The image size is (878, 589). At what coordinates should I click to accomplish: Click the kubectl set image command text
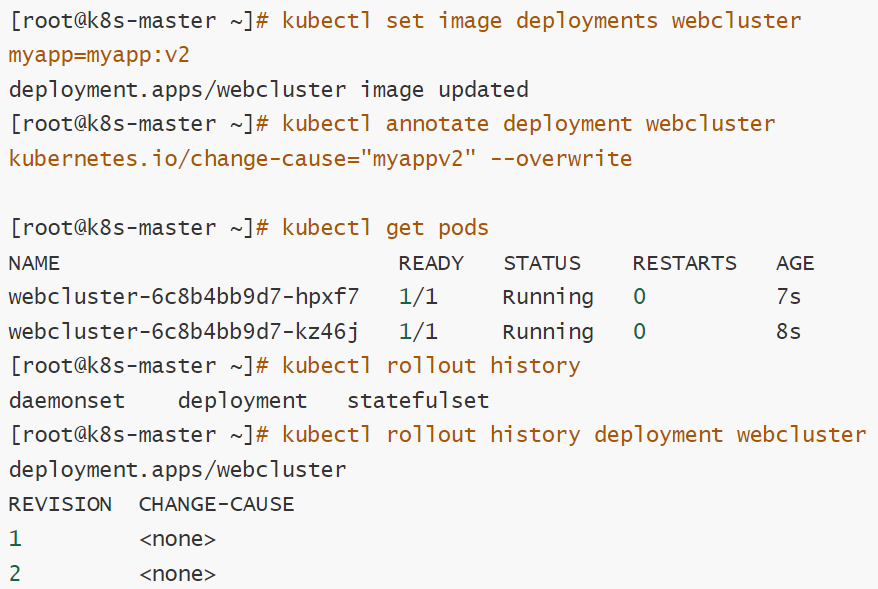point(541,21)
